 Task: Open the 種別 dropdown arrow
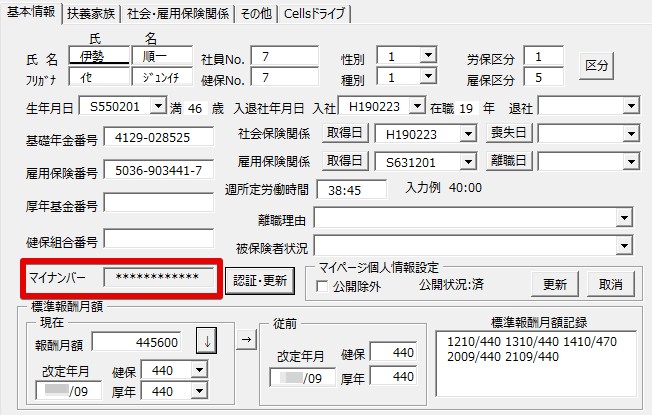tap(428, 76)
